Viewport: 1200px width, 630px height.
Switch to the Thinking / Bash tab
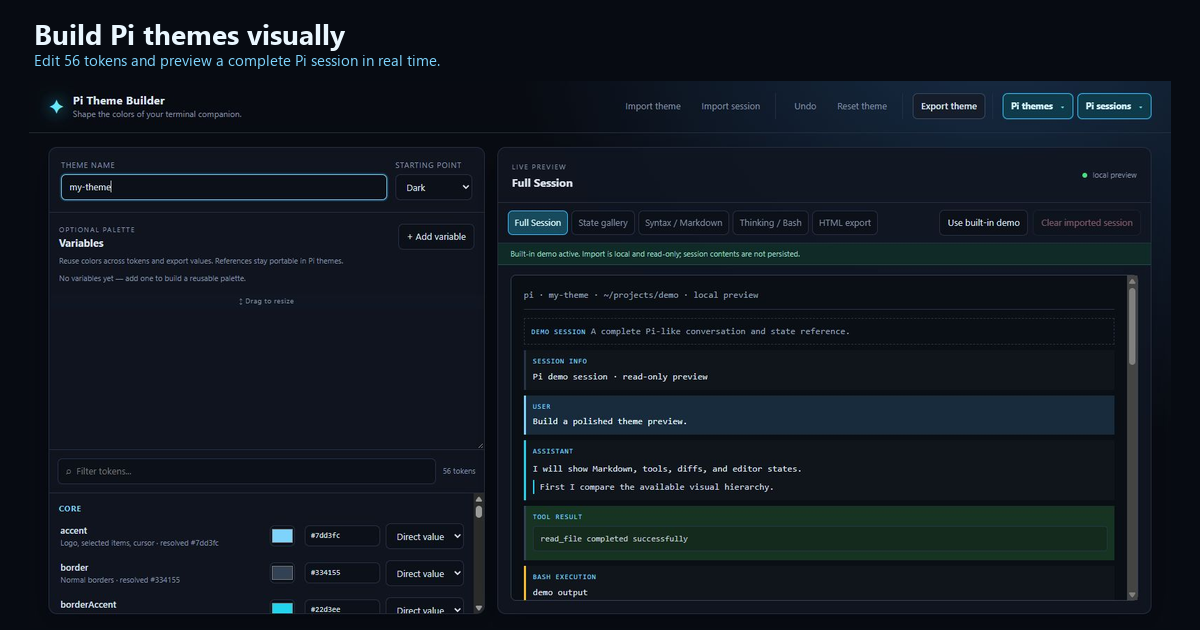(x=770, y=223)
